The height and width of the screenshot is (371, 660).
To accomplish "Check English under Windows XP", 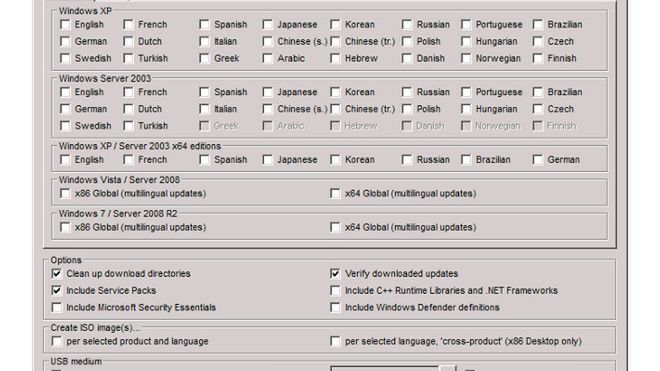I will click(65, 24).
